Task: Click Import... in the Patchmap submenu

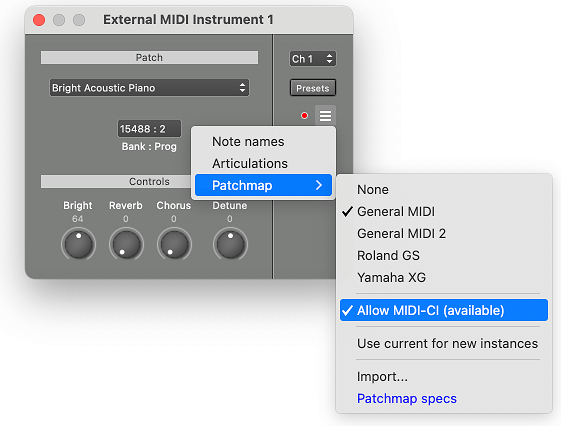Action: point(444,377)
